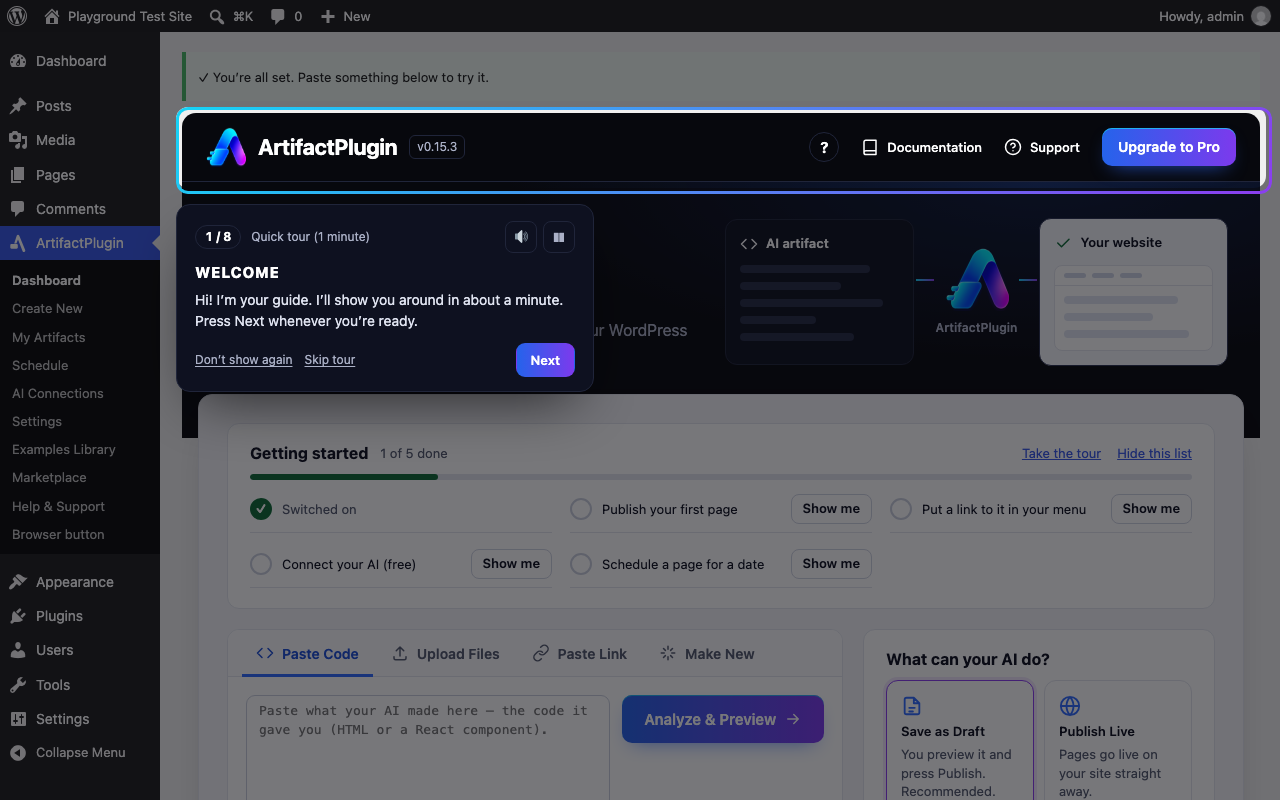Viewport: 1280px width, 800px height.
Task: Check the Schedule a page circle
Action: (x=581, y=564)
